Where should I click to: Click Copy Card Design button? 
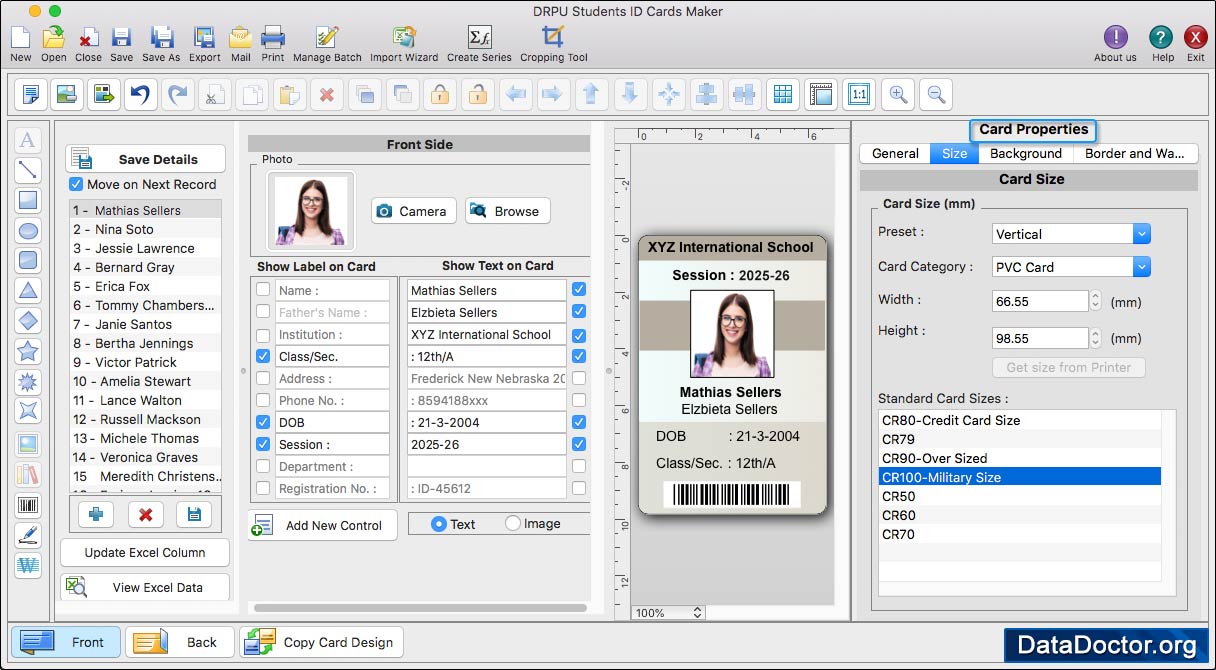[321, 642]
